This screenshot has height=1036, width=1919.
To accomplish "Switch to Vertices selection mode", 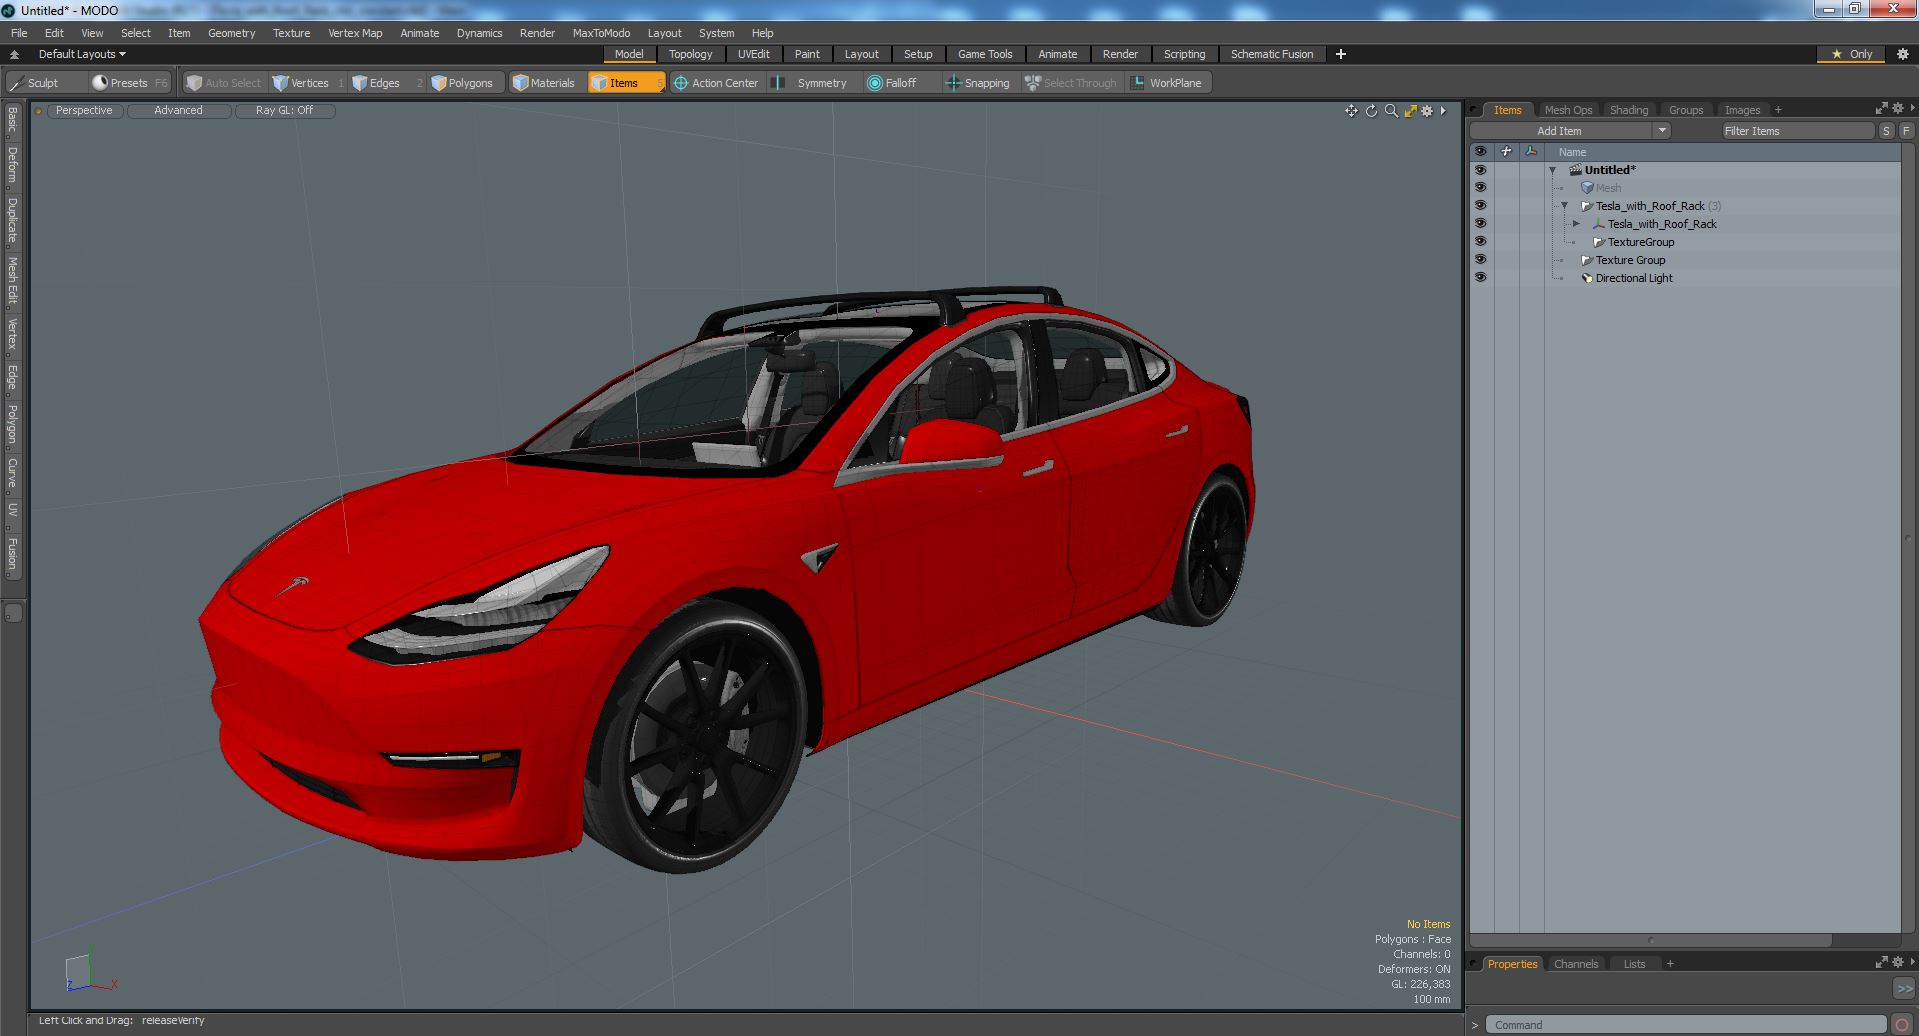I will 308,83.
